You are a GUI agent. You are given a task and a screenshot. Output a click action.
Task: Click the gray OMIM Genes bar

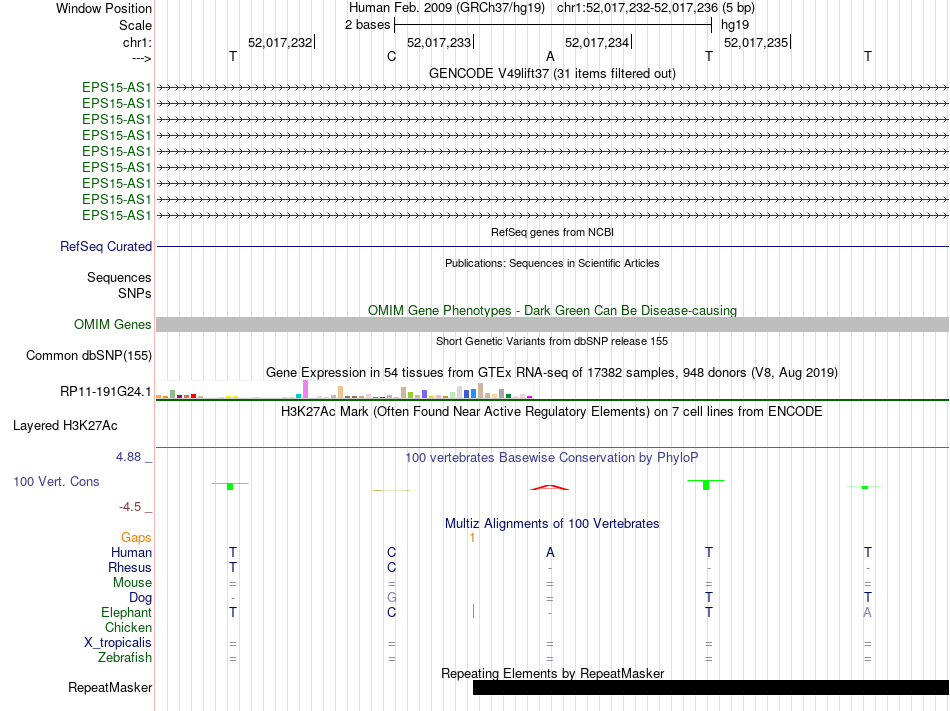[552, 325]
